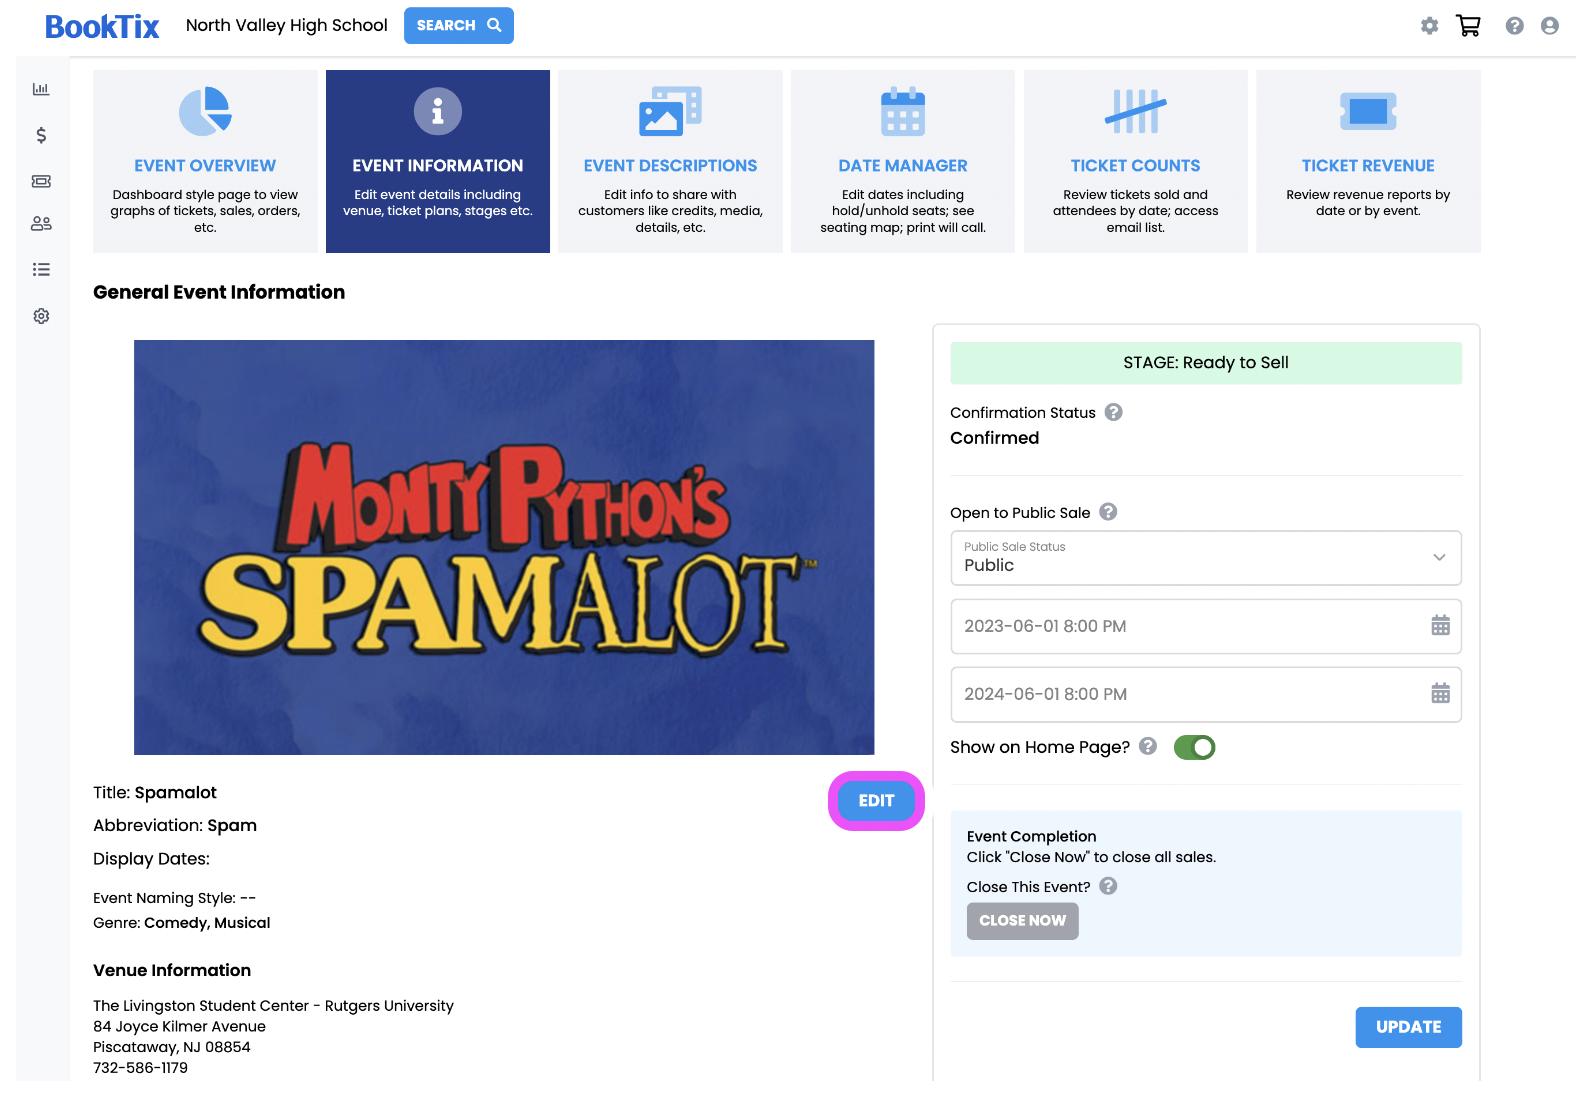Click the '84 Joyce Kilmer Avenue' address line
Screen dimensions: 1590x1106
(180, 1026)
